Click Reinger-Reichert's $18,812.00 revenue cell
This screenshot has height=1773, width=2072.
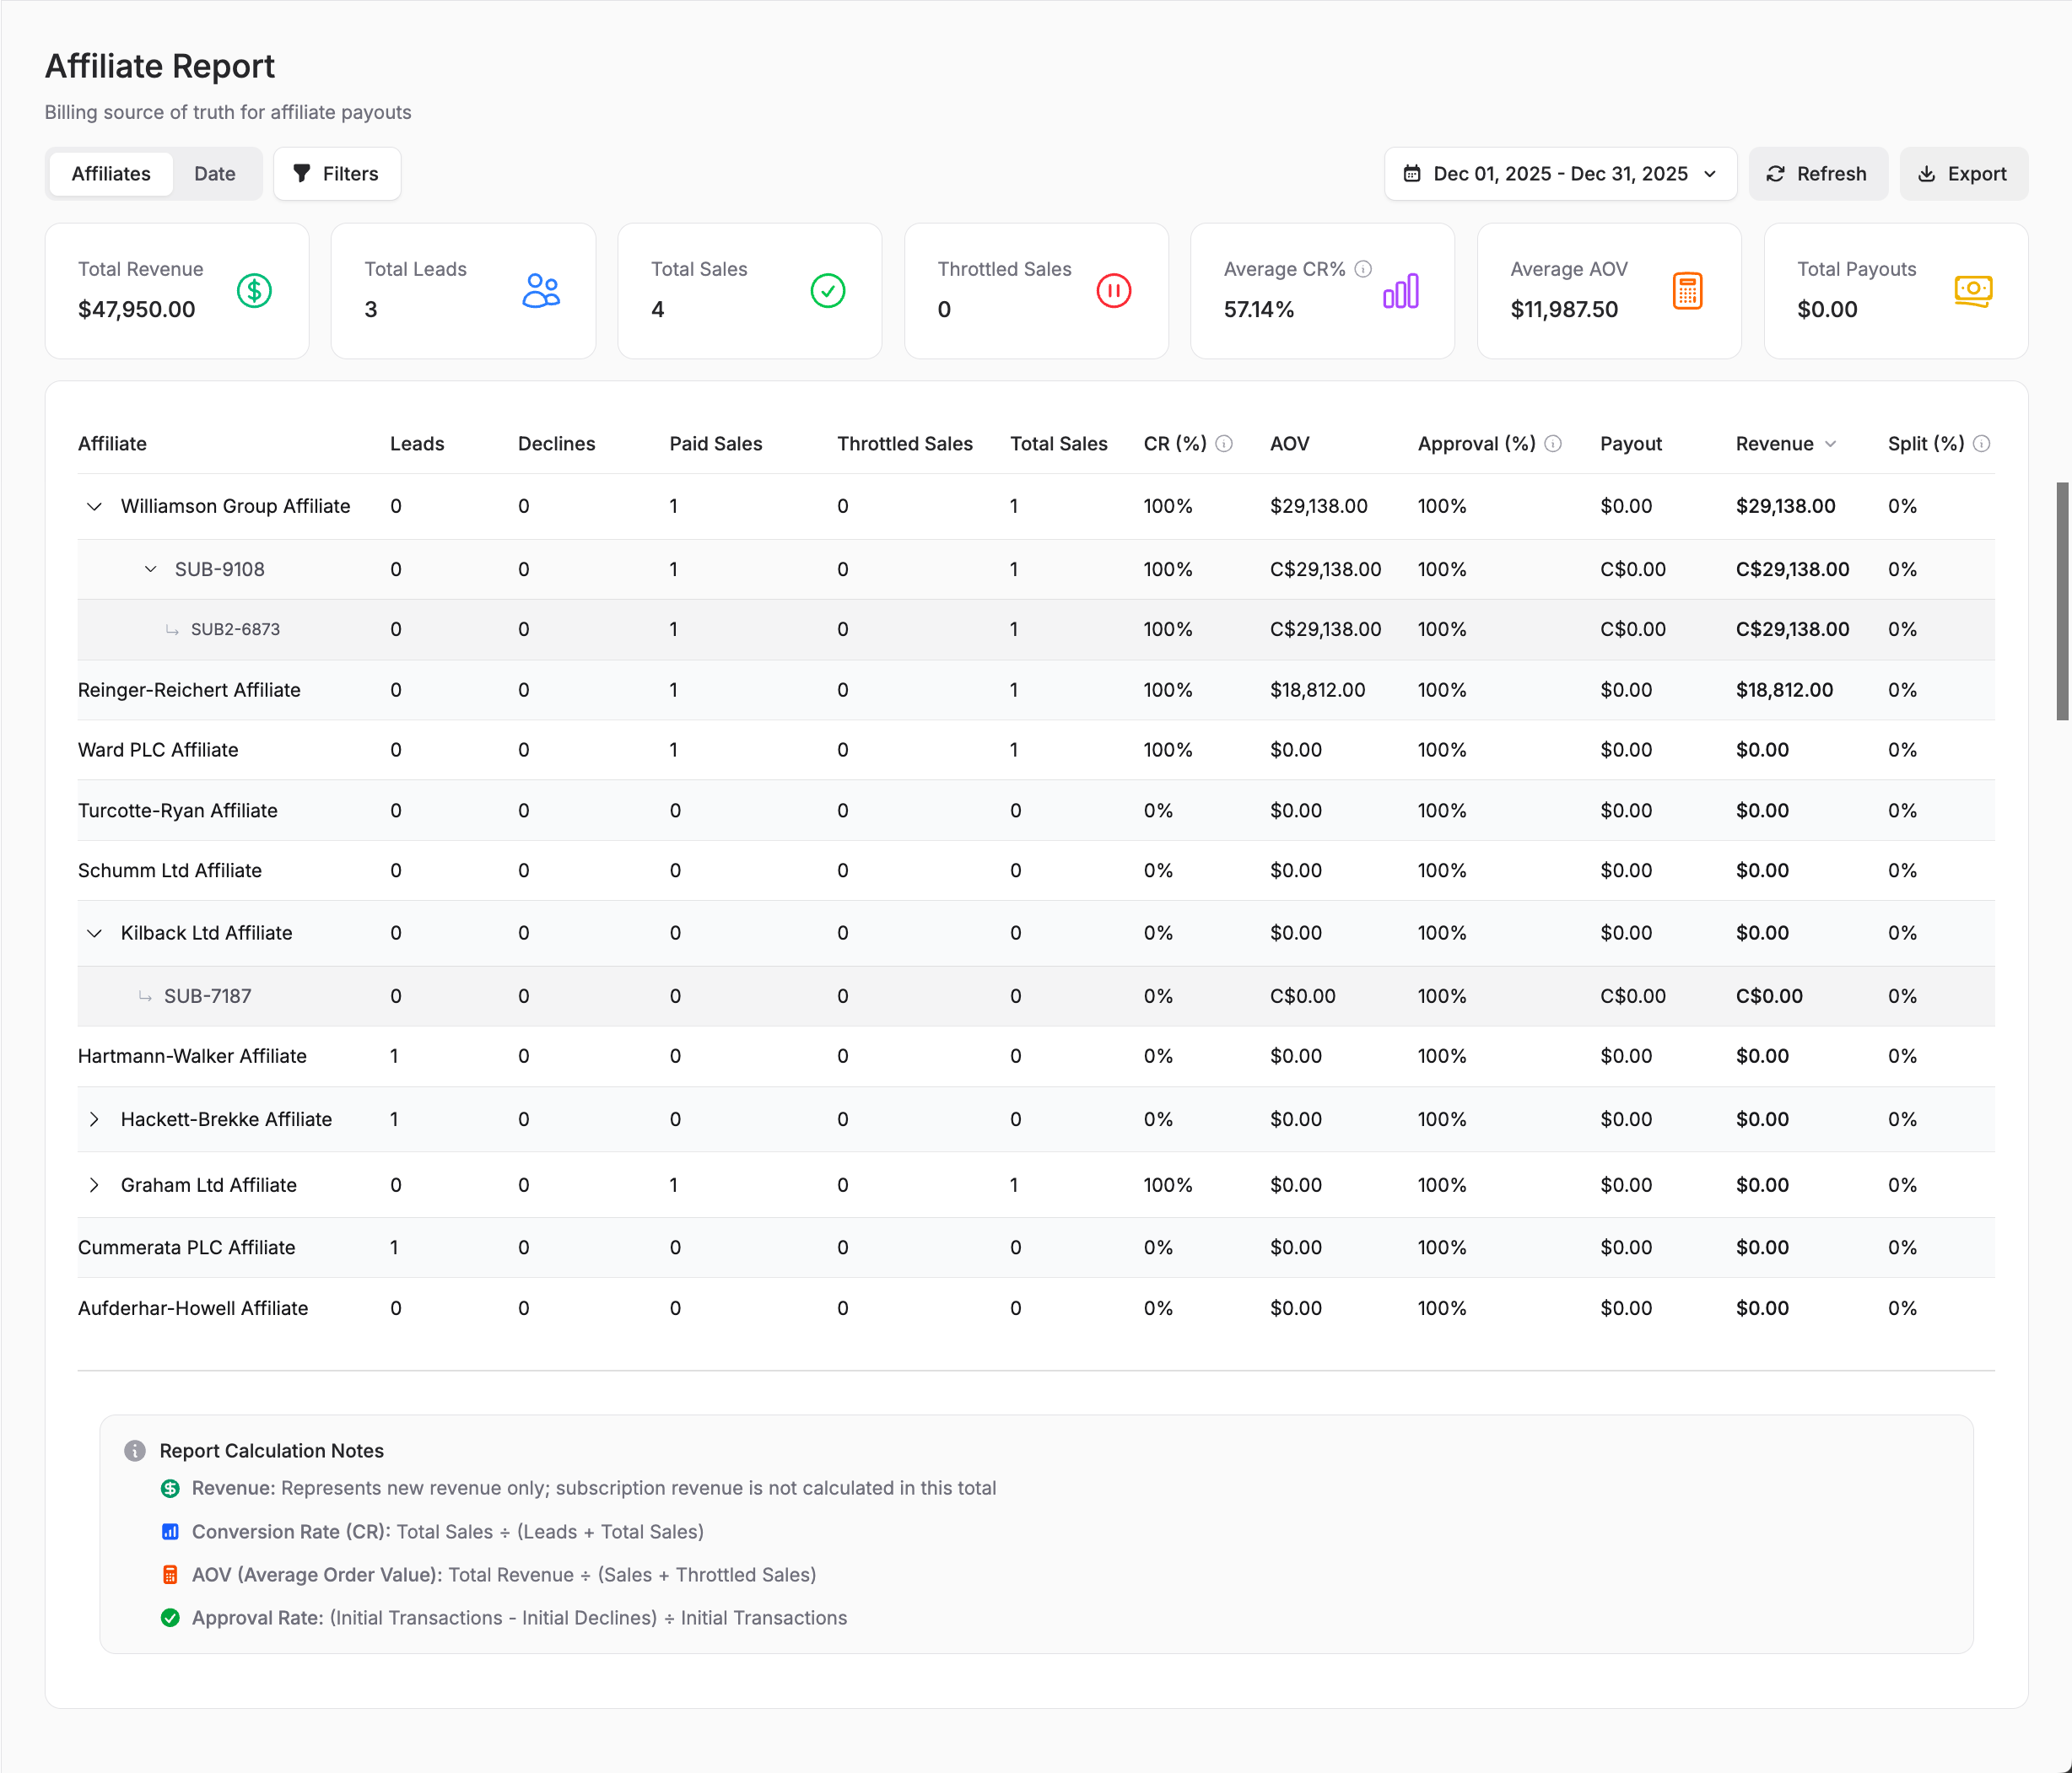coord(1785,690)
